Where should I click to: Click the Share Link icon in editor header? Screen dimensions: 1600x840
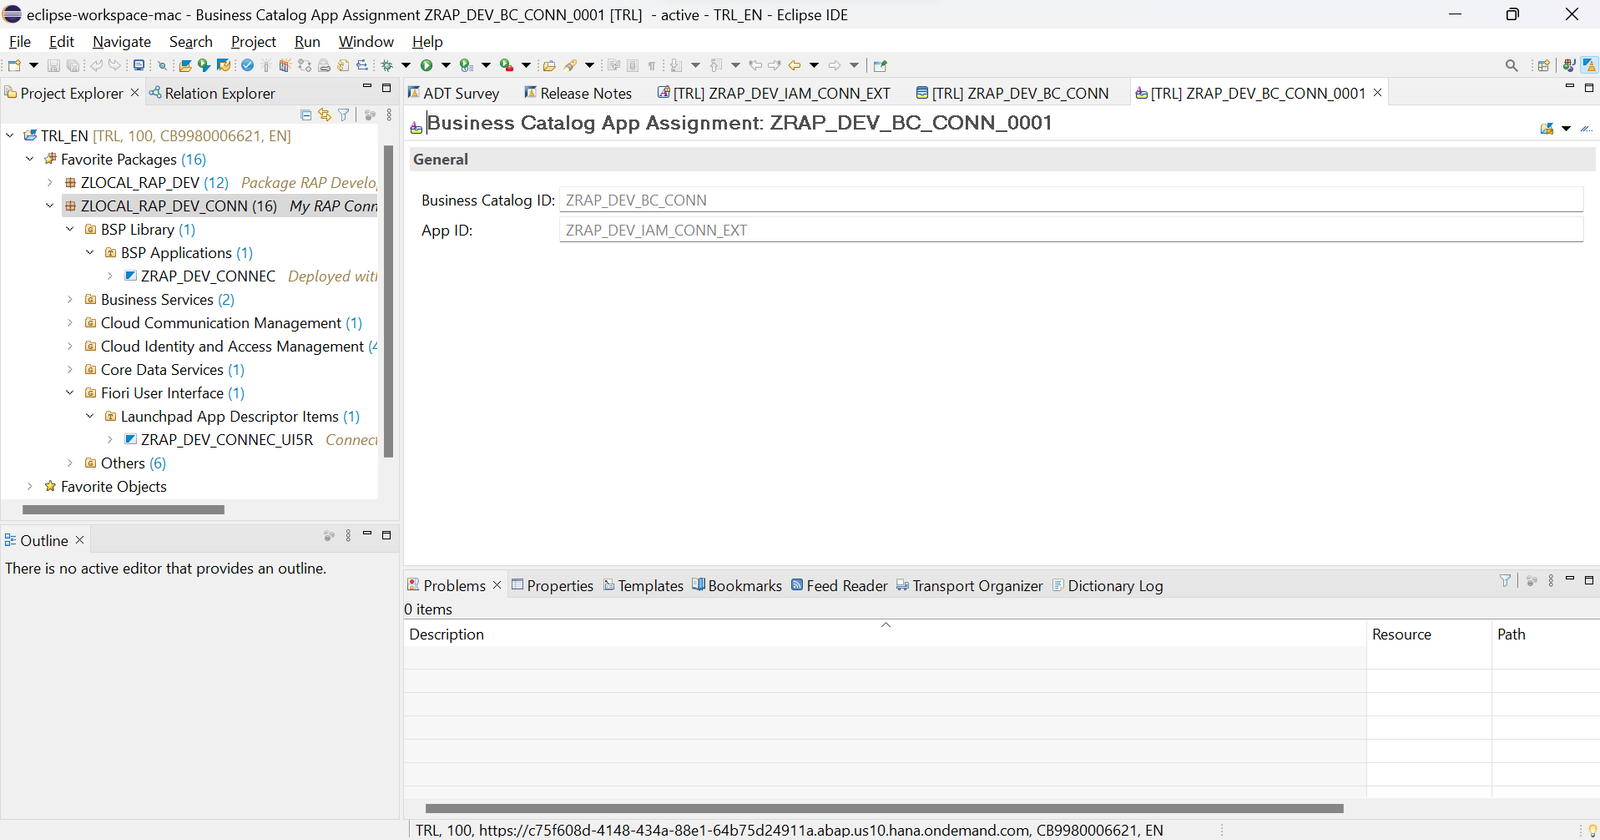pos(1547,128)
